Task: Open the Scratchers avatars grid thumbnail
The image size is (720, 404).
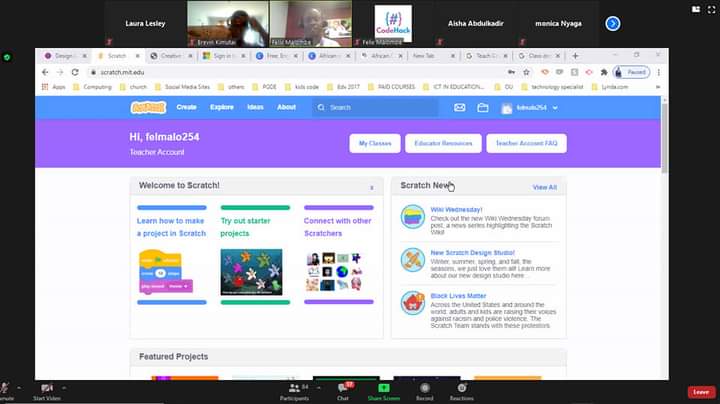Action: click(x=334, y=272)
